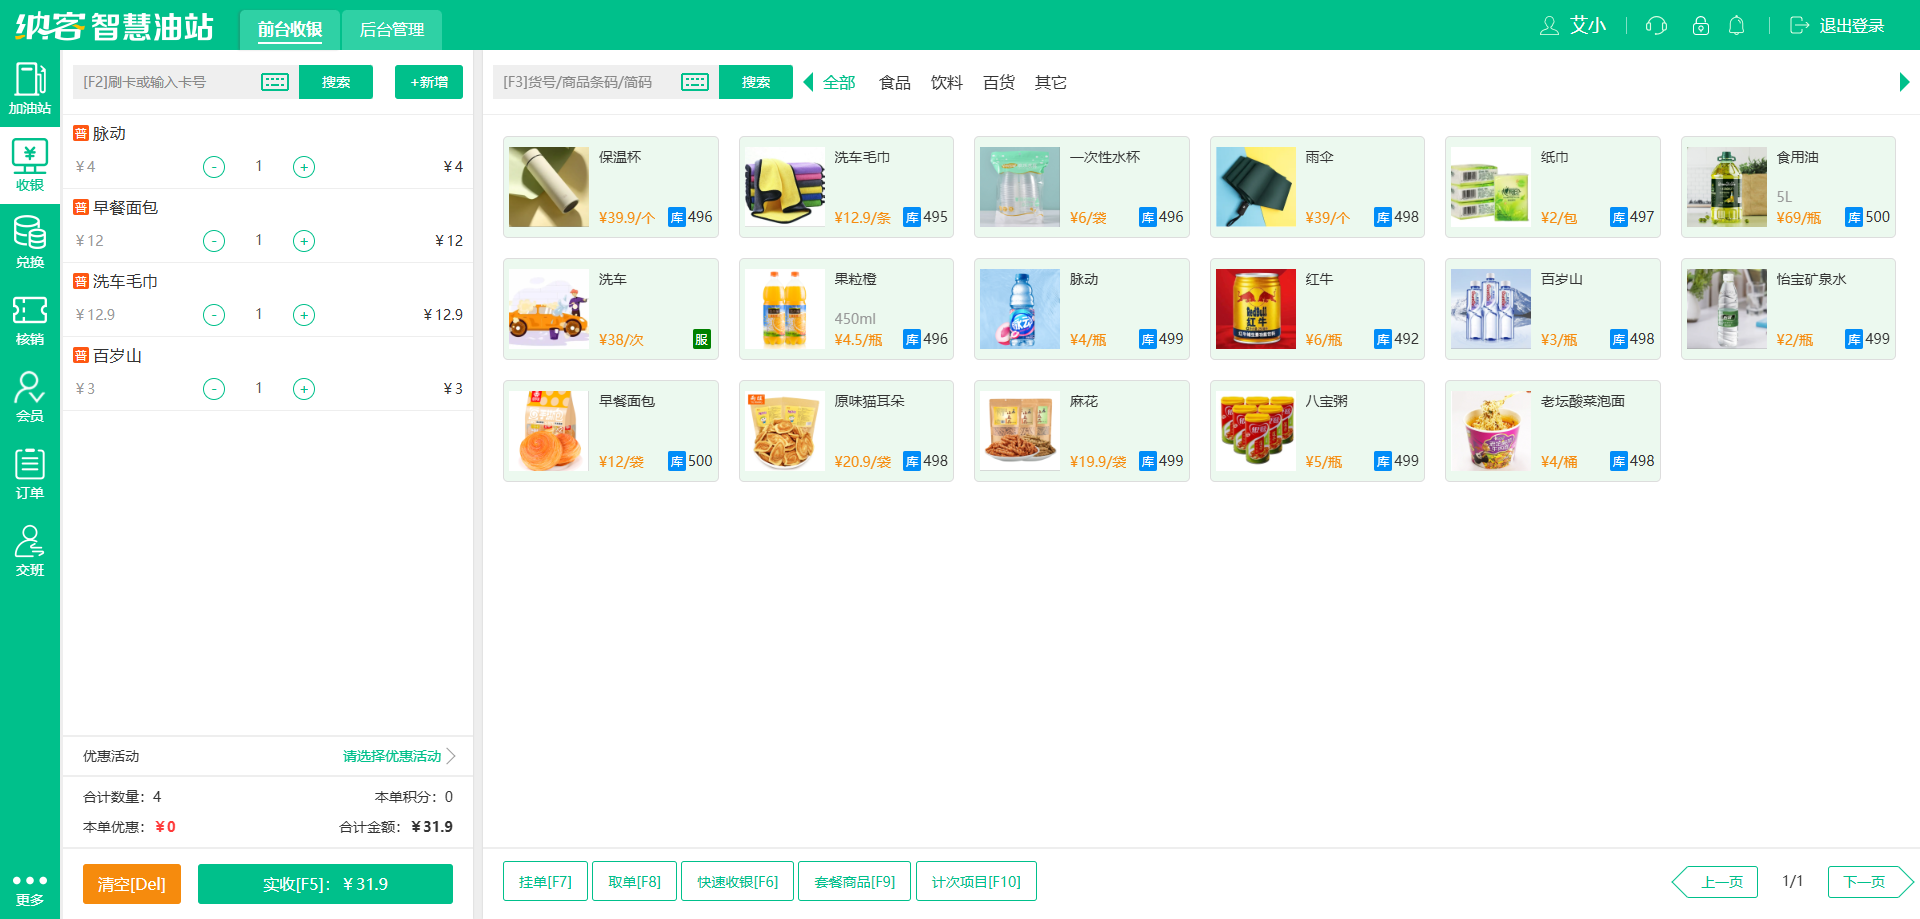Increase quantity of 百岁山 item
The height and width of the screenshot is (919, 1920).
(x=304, y=389)
